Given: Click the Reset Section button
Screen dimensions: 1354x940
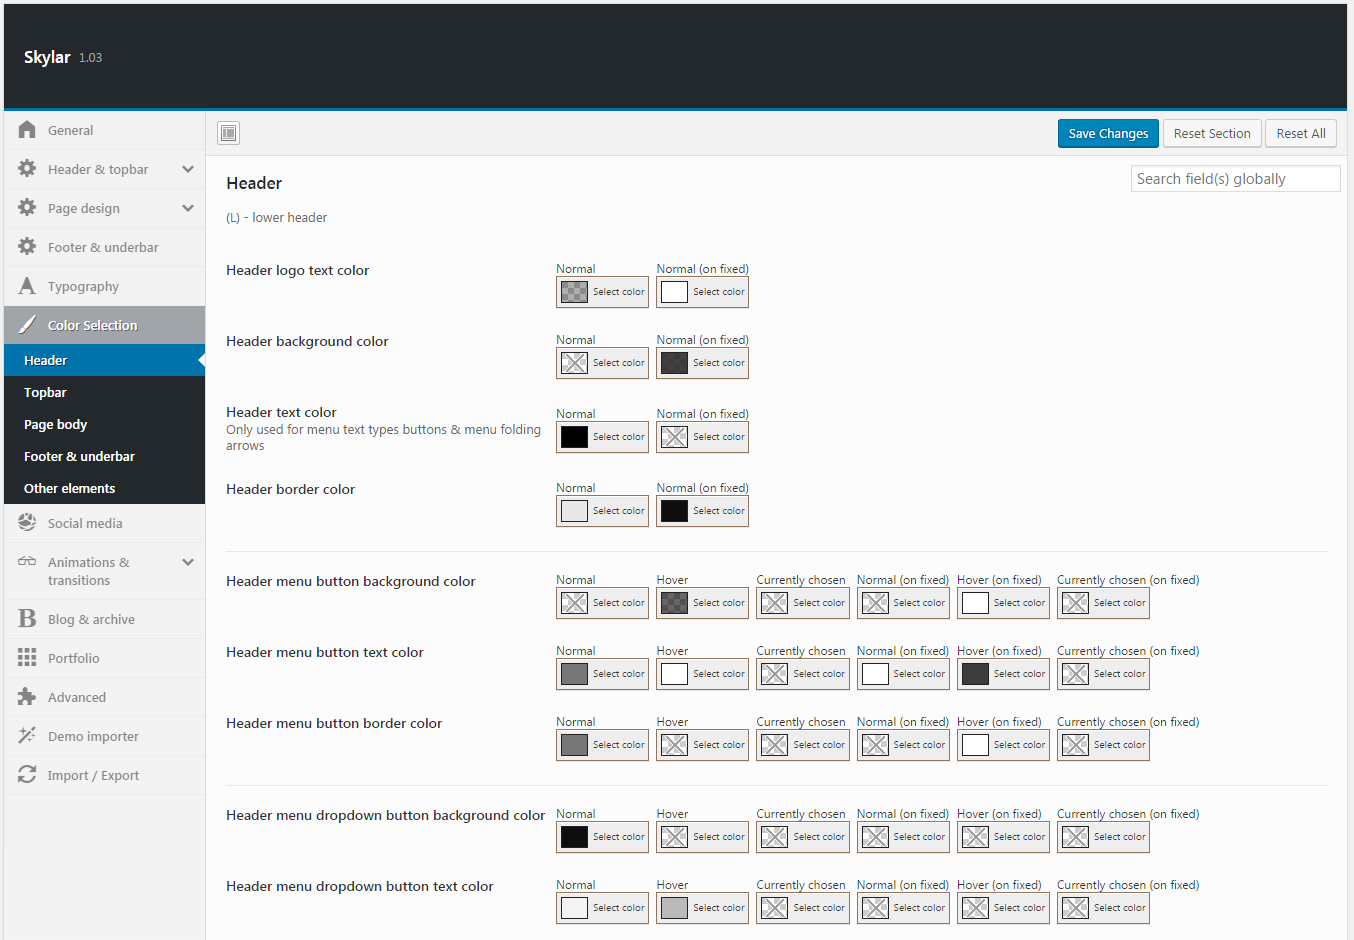Looking at the screenshot, I should pyautogui.click(x=1212, y=133).
